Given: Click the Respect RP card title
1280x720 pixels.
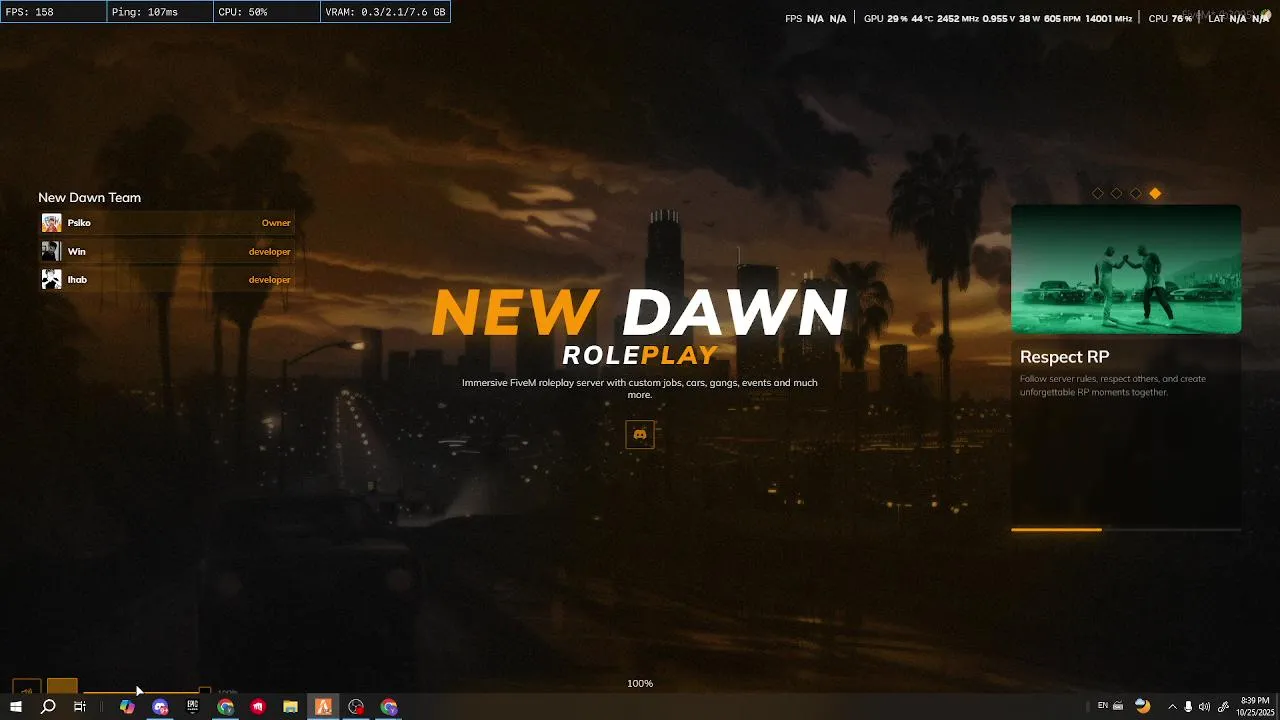Looking at the screenshot, I should coord(1064,357).
